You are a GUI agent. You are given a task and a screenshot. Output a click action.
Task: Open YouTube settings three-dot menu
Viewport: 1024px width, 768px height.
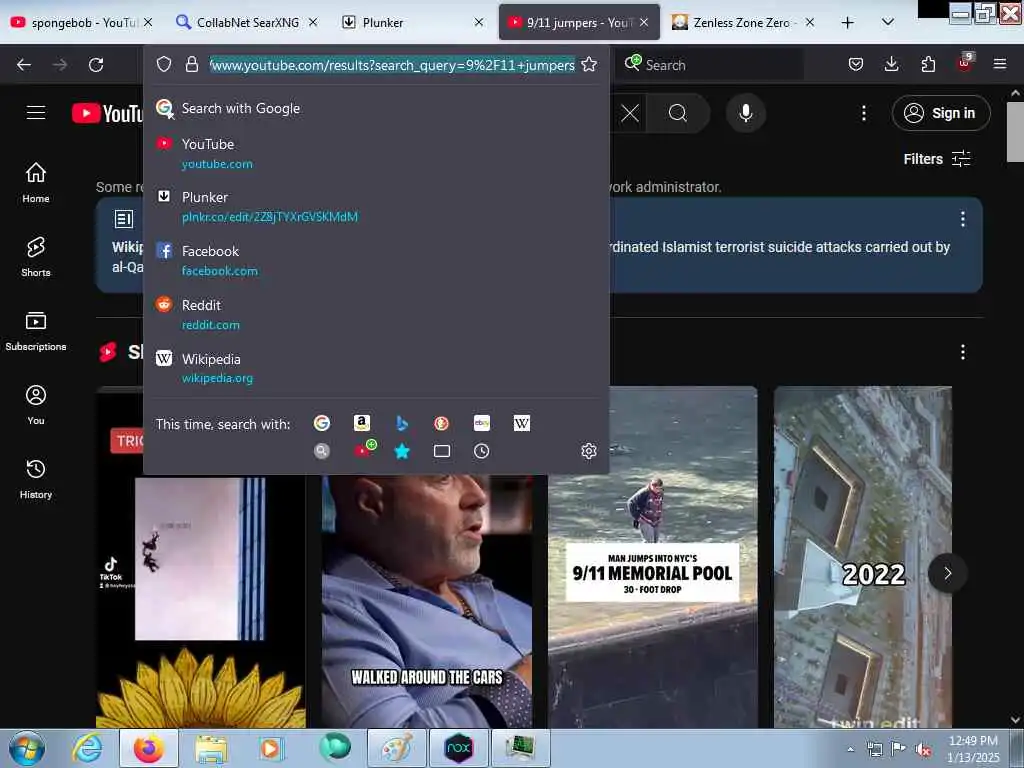(863, 113)
